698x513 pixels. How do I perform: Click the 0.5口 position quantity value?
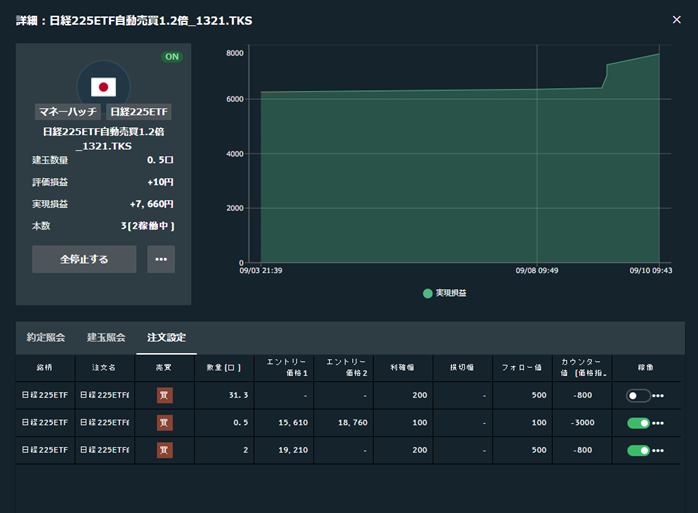pos(160,160)
